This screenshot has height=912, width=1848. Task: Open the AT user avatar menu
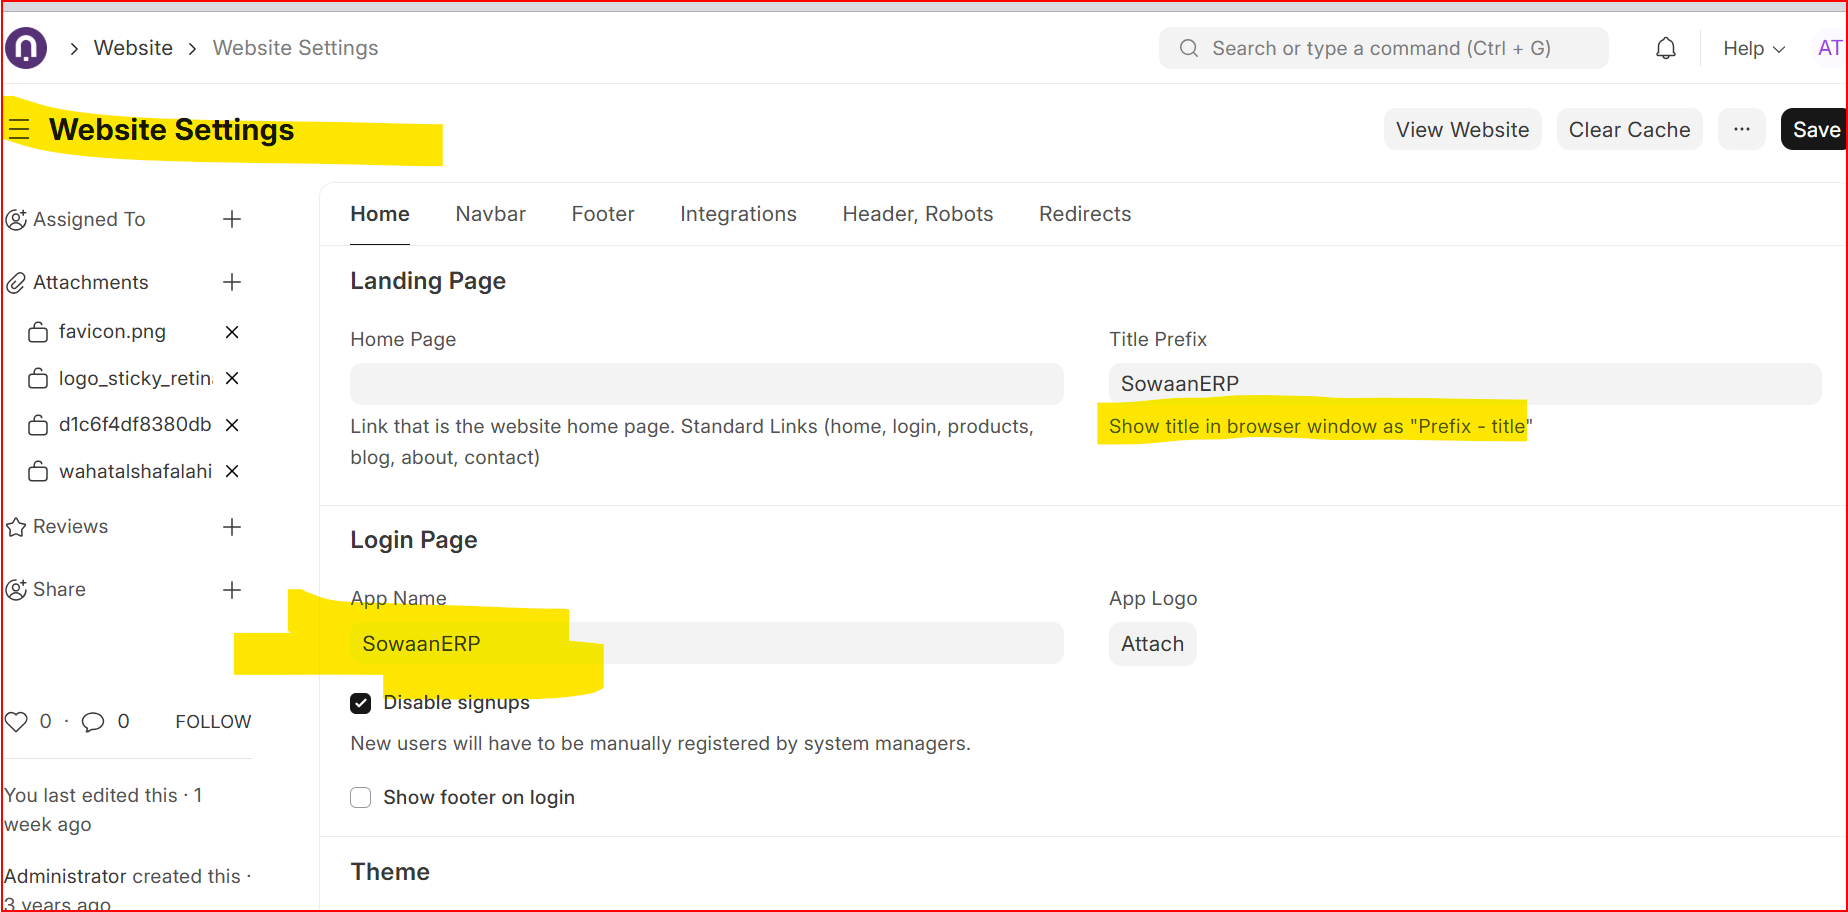click(1830, 48)
